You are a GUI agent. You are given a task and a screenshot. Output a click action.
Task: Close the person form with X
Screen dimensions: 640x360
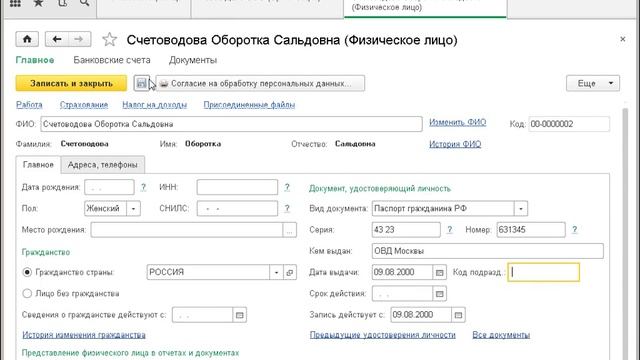click(622, 39)
